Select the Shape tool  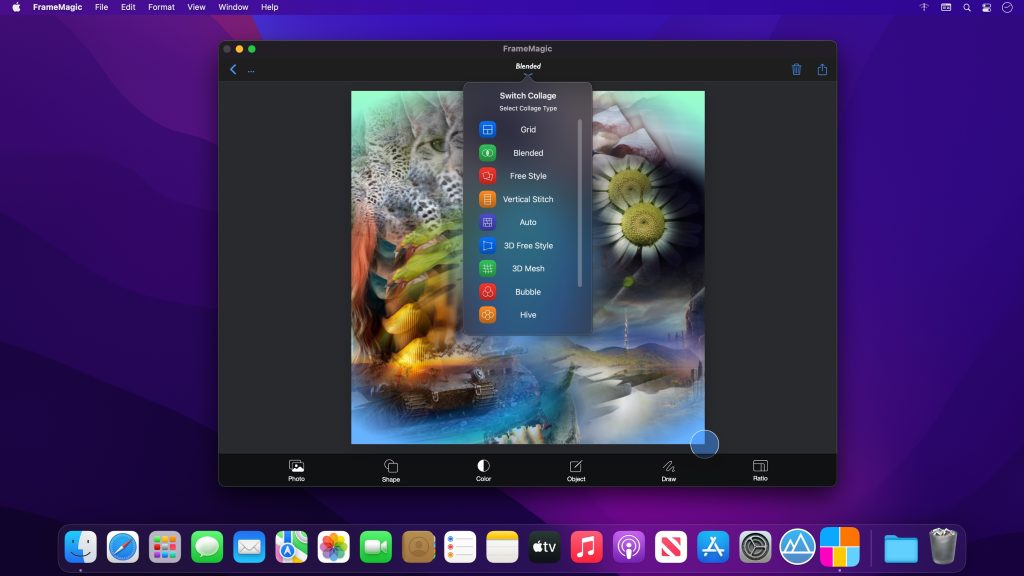pos(390,469)
